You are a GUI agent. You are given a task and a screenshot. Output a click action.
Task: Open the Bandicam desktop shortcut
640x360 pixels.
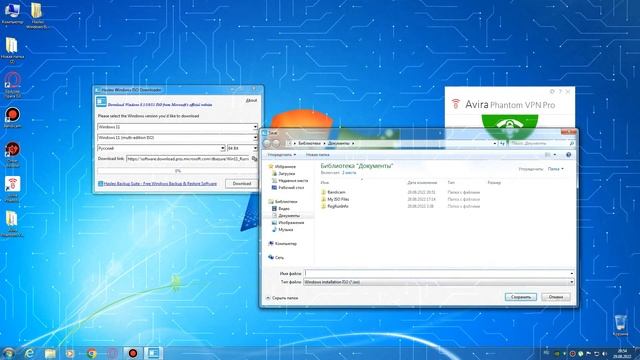pos(13,118)
